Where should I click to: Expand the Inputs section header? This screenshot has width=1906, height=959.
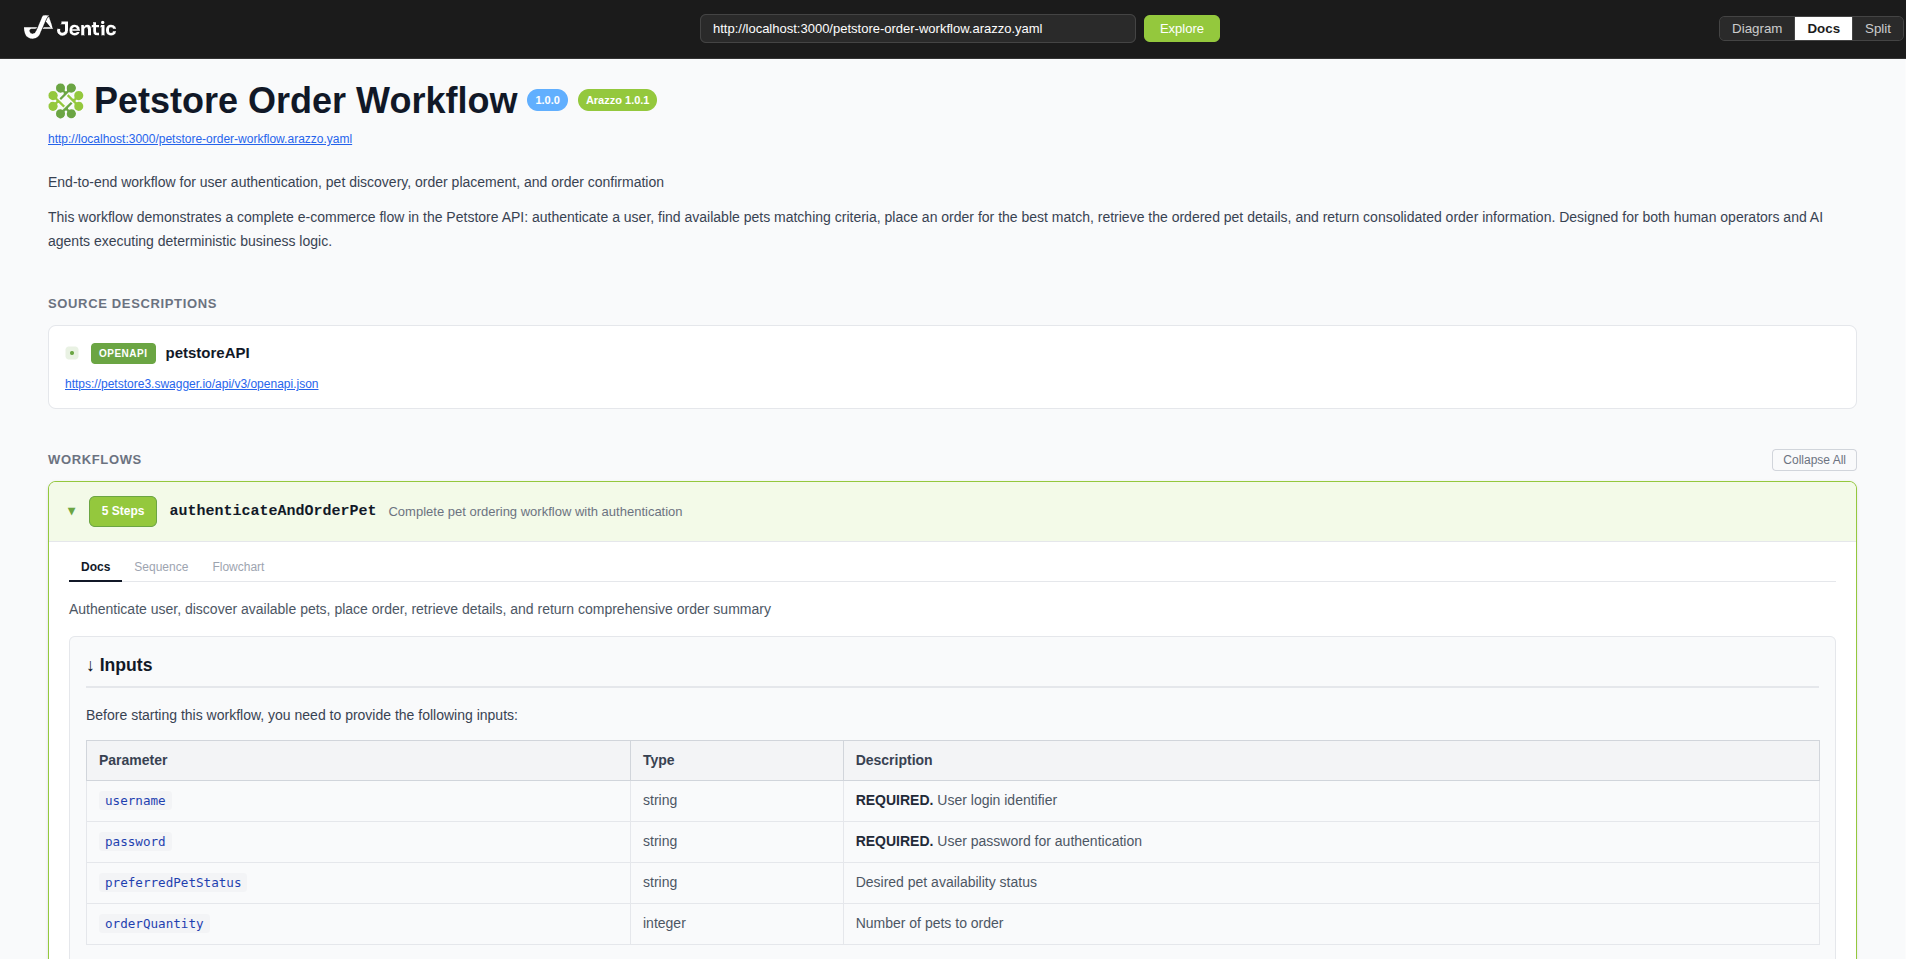(x=127, y=664)
